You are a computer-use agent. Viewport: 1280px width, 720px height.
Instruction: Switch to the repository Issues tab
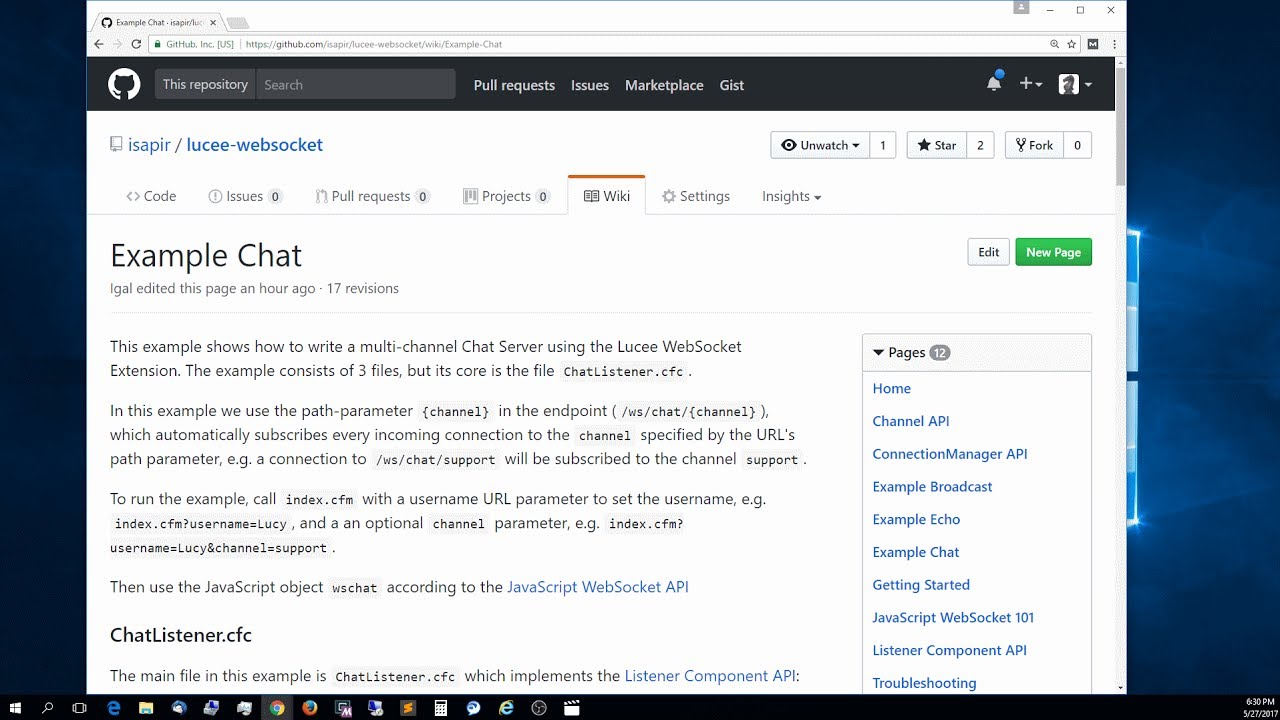[245, 196]
